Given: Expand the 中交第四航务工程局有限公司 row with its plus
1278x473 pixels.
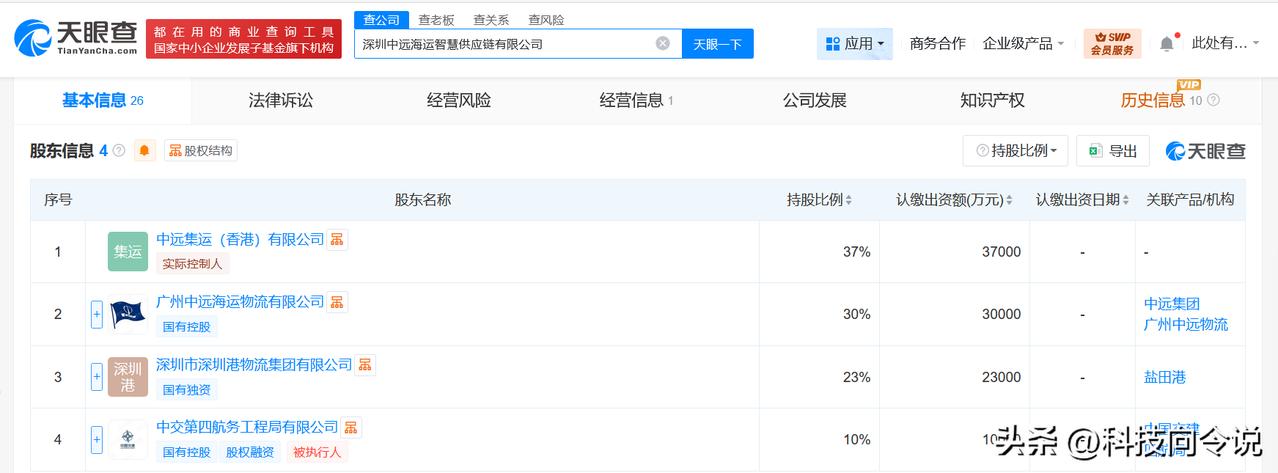Looking at the screenshot, I should pos(97,439).
